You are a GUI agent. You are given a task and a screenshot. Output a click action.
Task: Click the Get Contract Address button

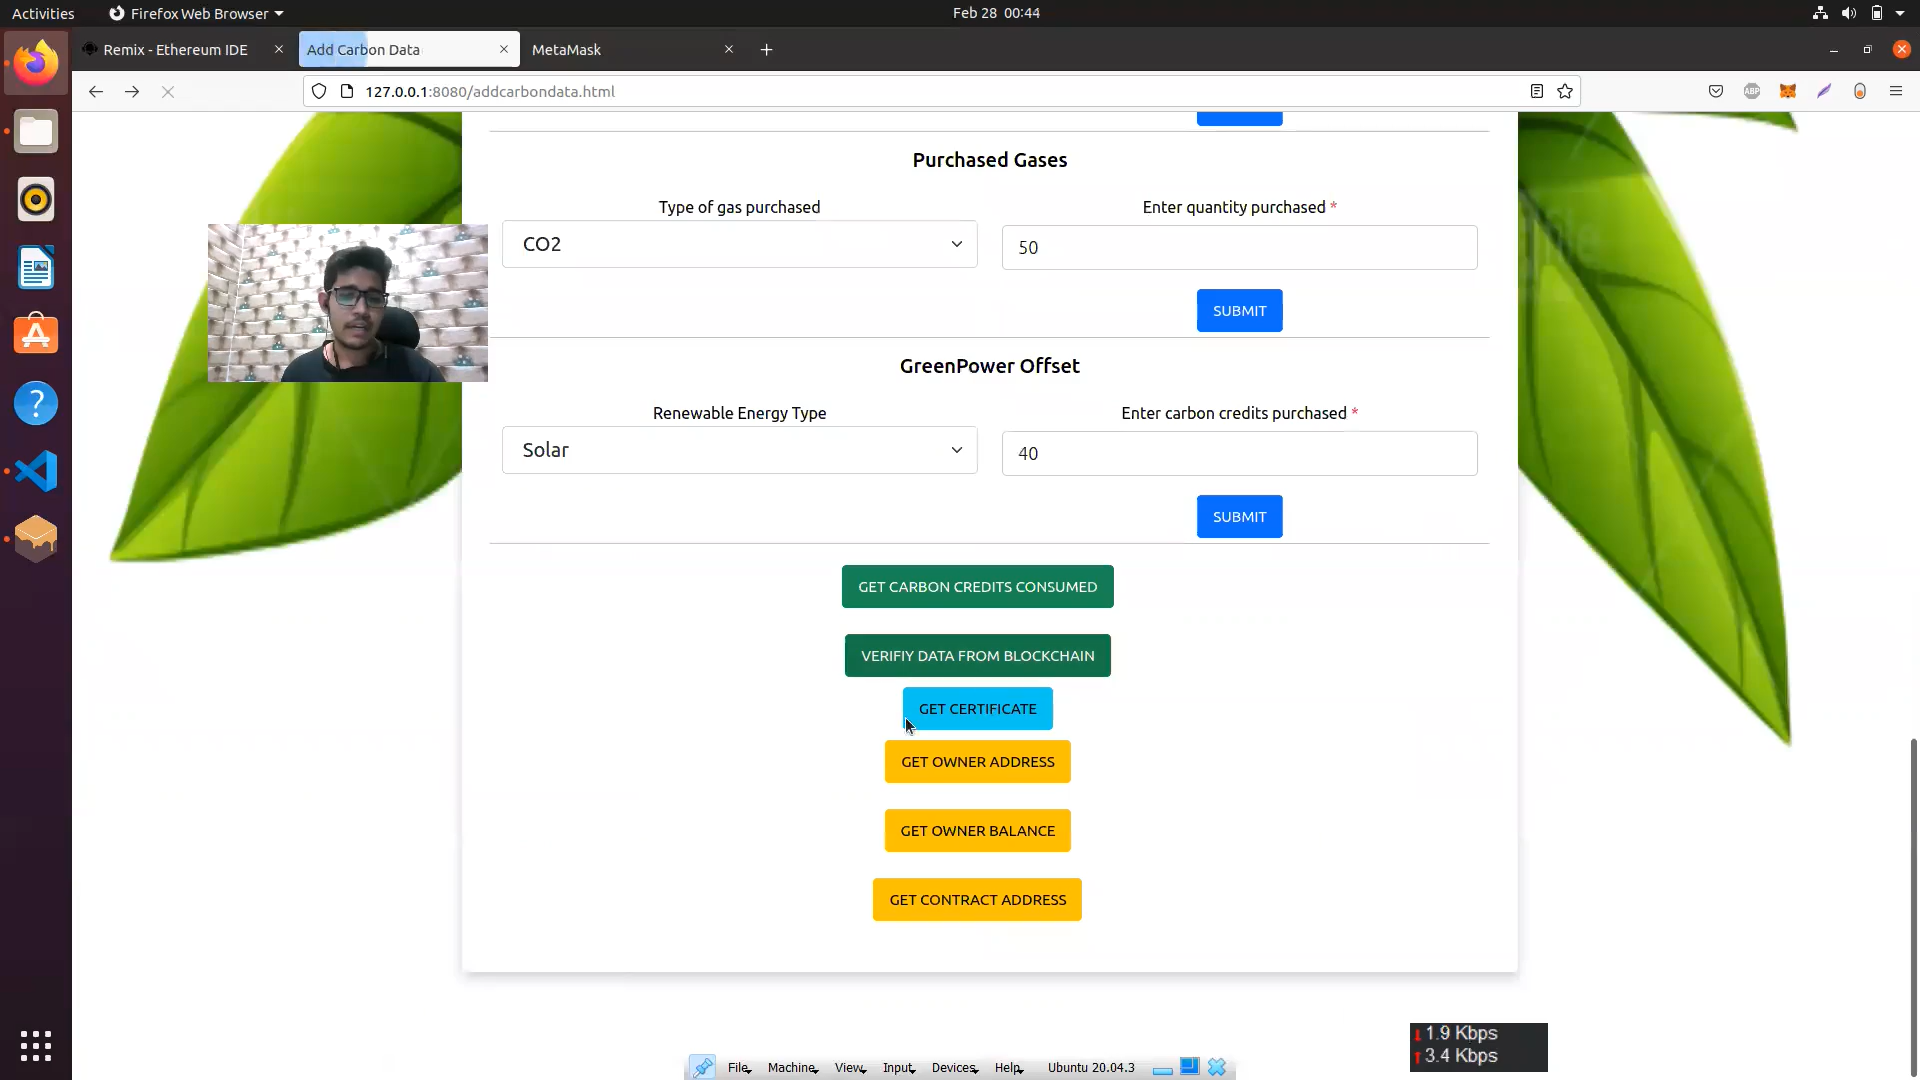click(977, 900)
